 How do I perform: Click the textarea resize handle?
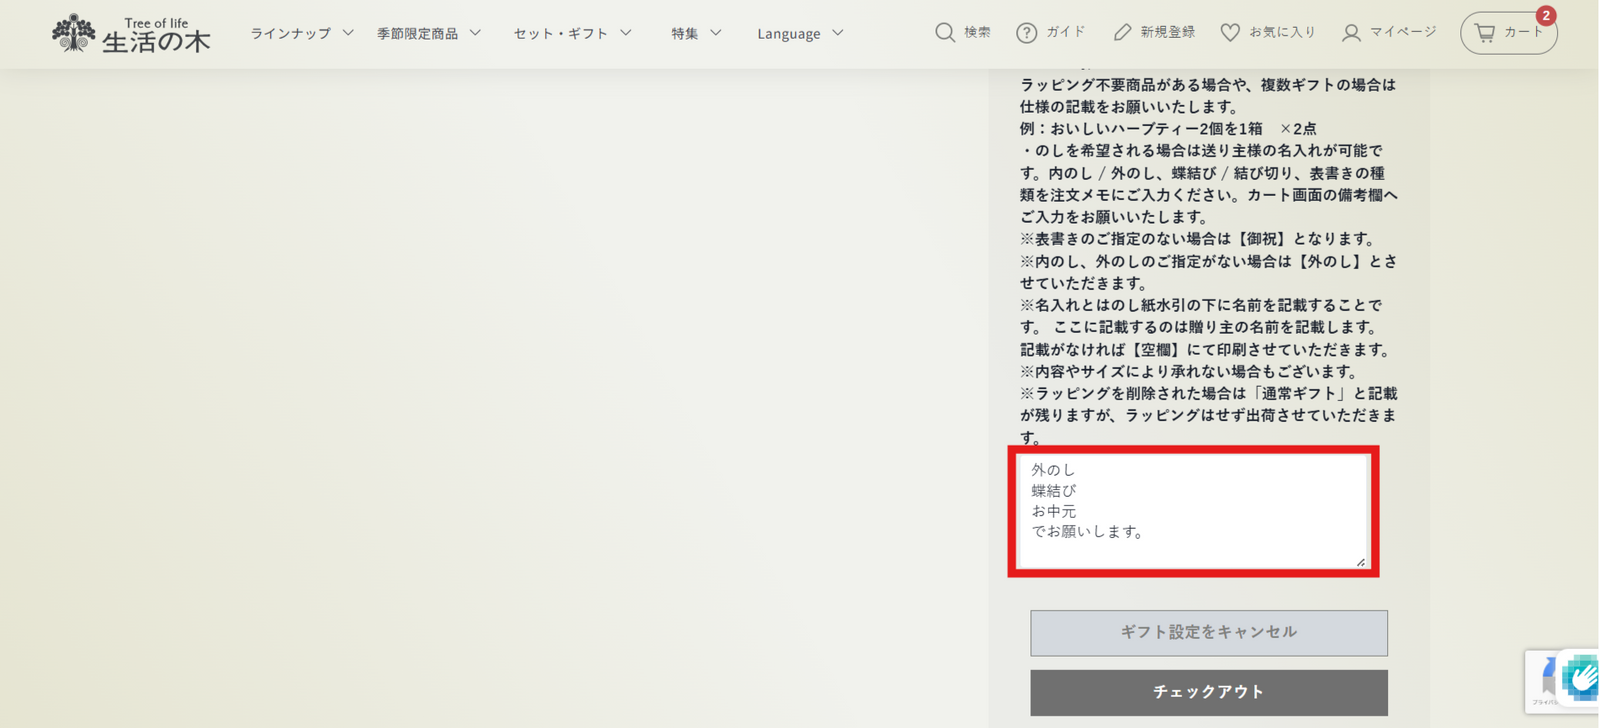pos(1360,562)
